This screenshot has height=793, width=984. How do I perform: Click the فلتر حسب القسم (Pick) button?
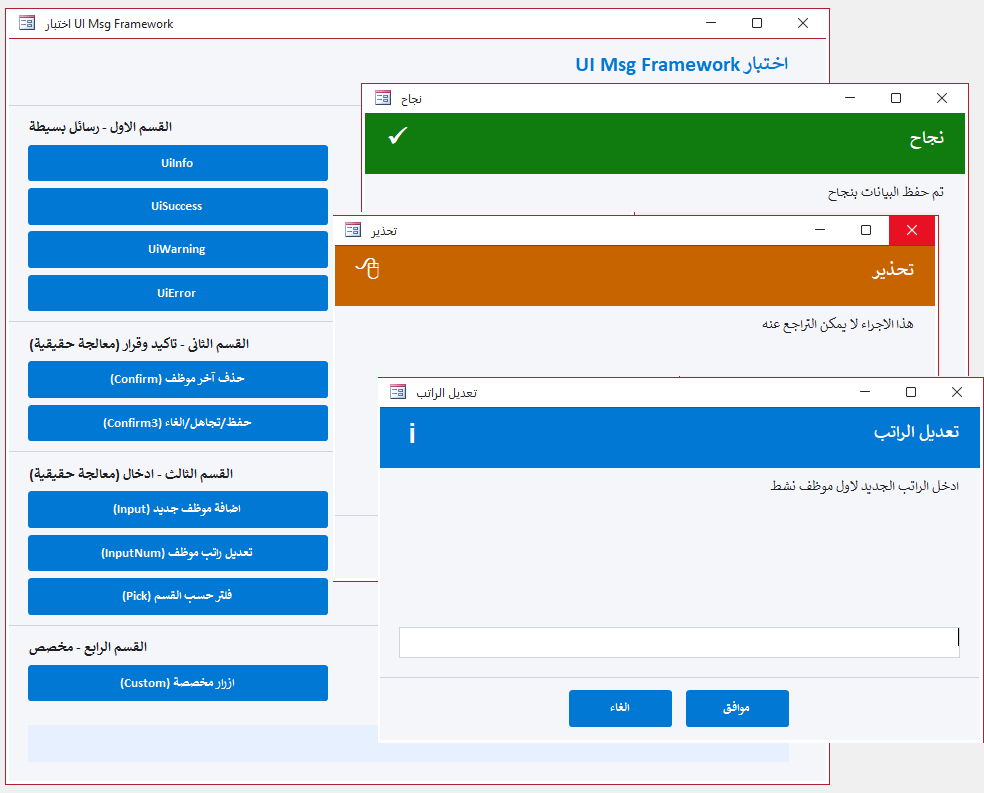coord(177,596)
